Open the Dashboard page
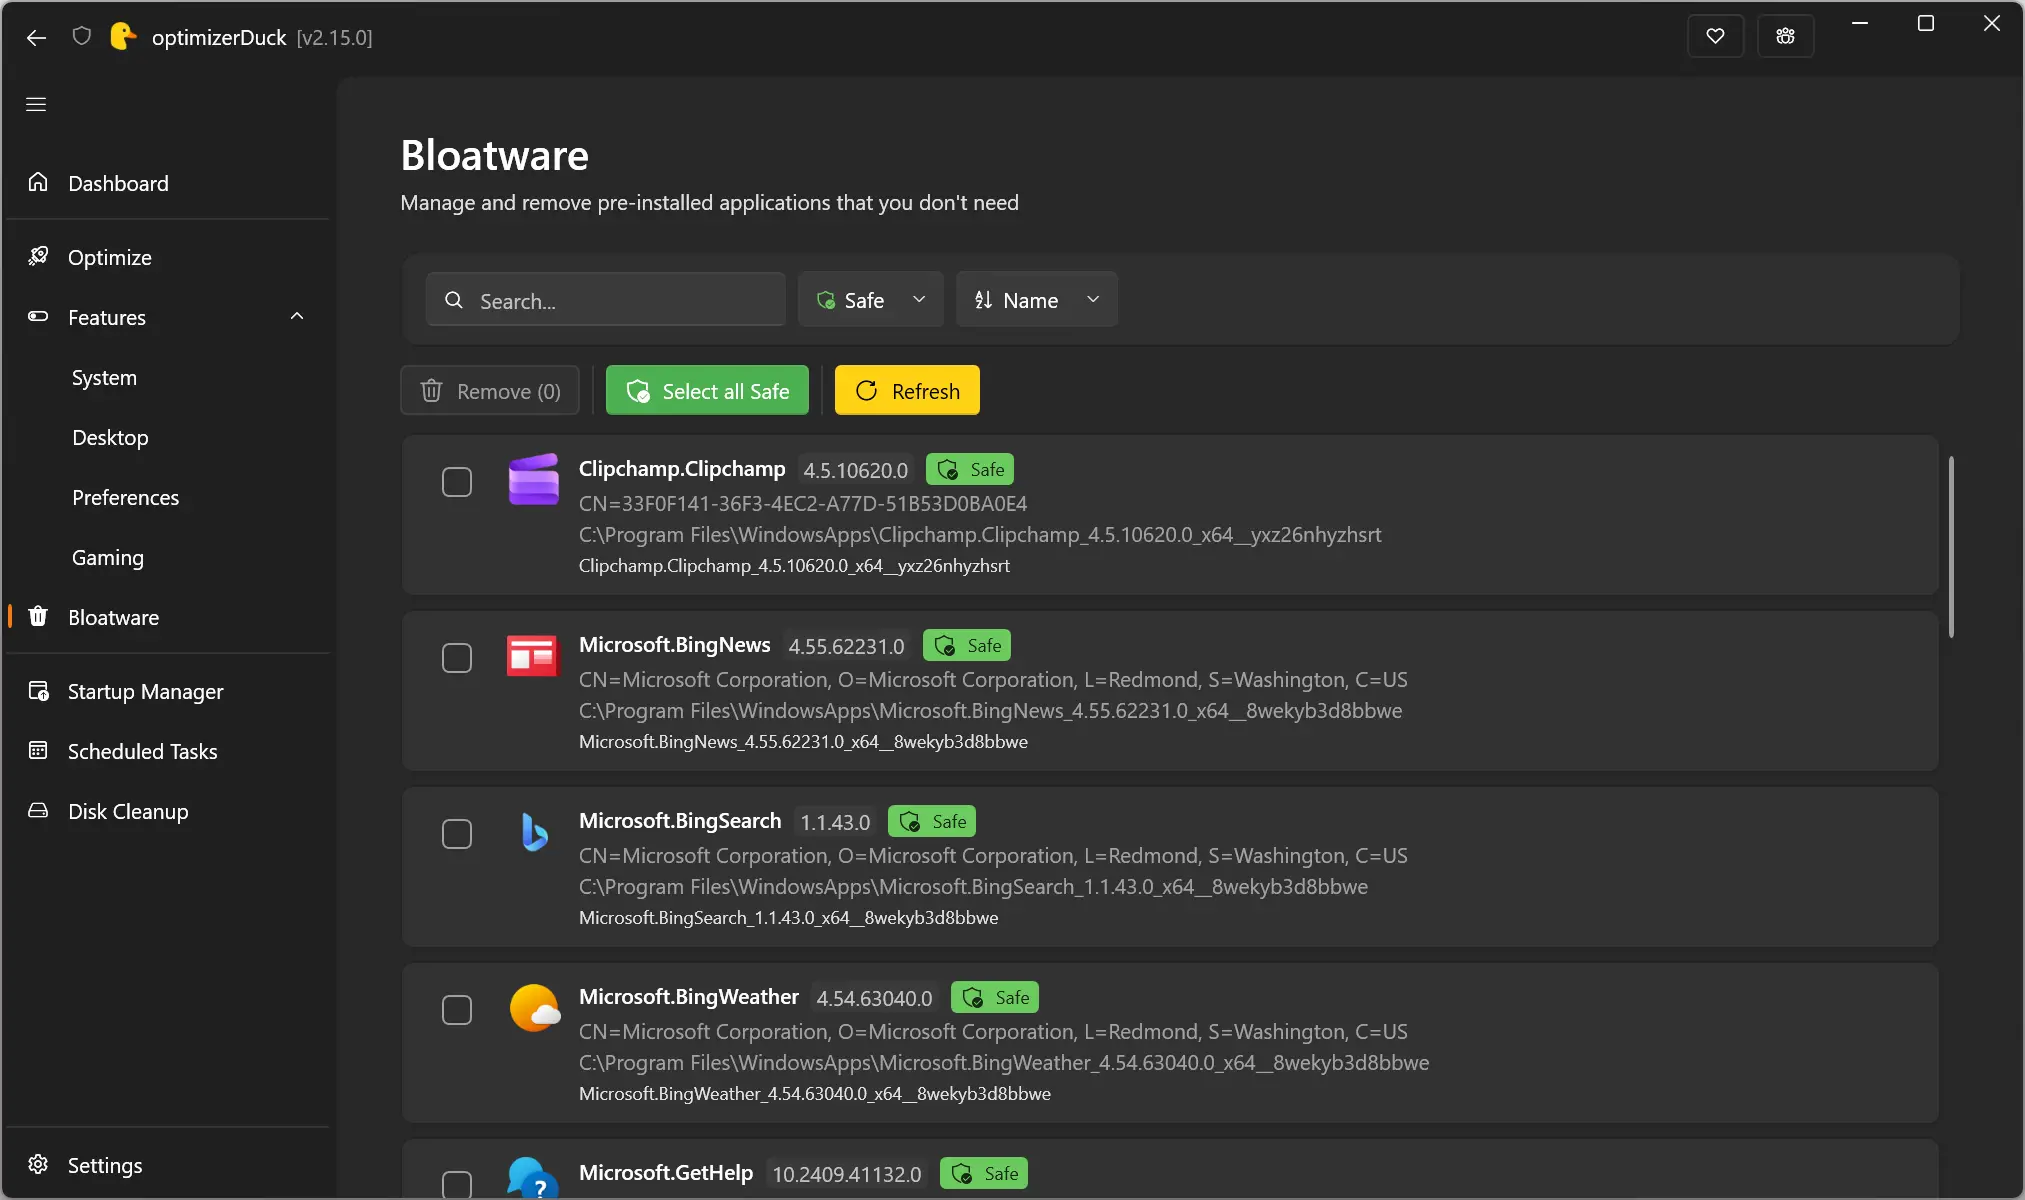The height and width of the screenshot is (1200, 2025). (168, 183)
